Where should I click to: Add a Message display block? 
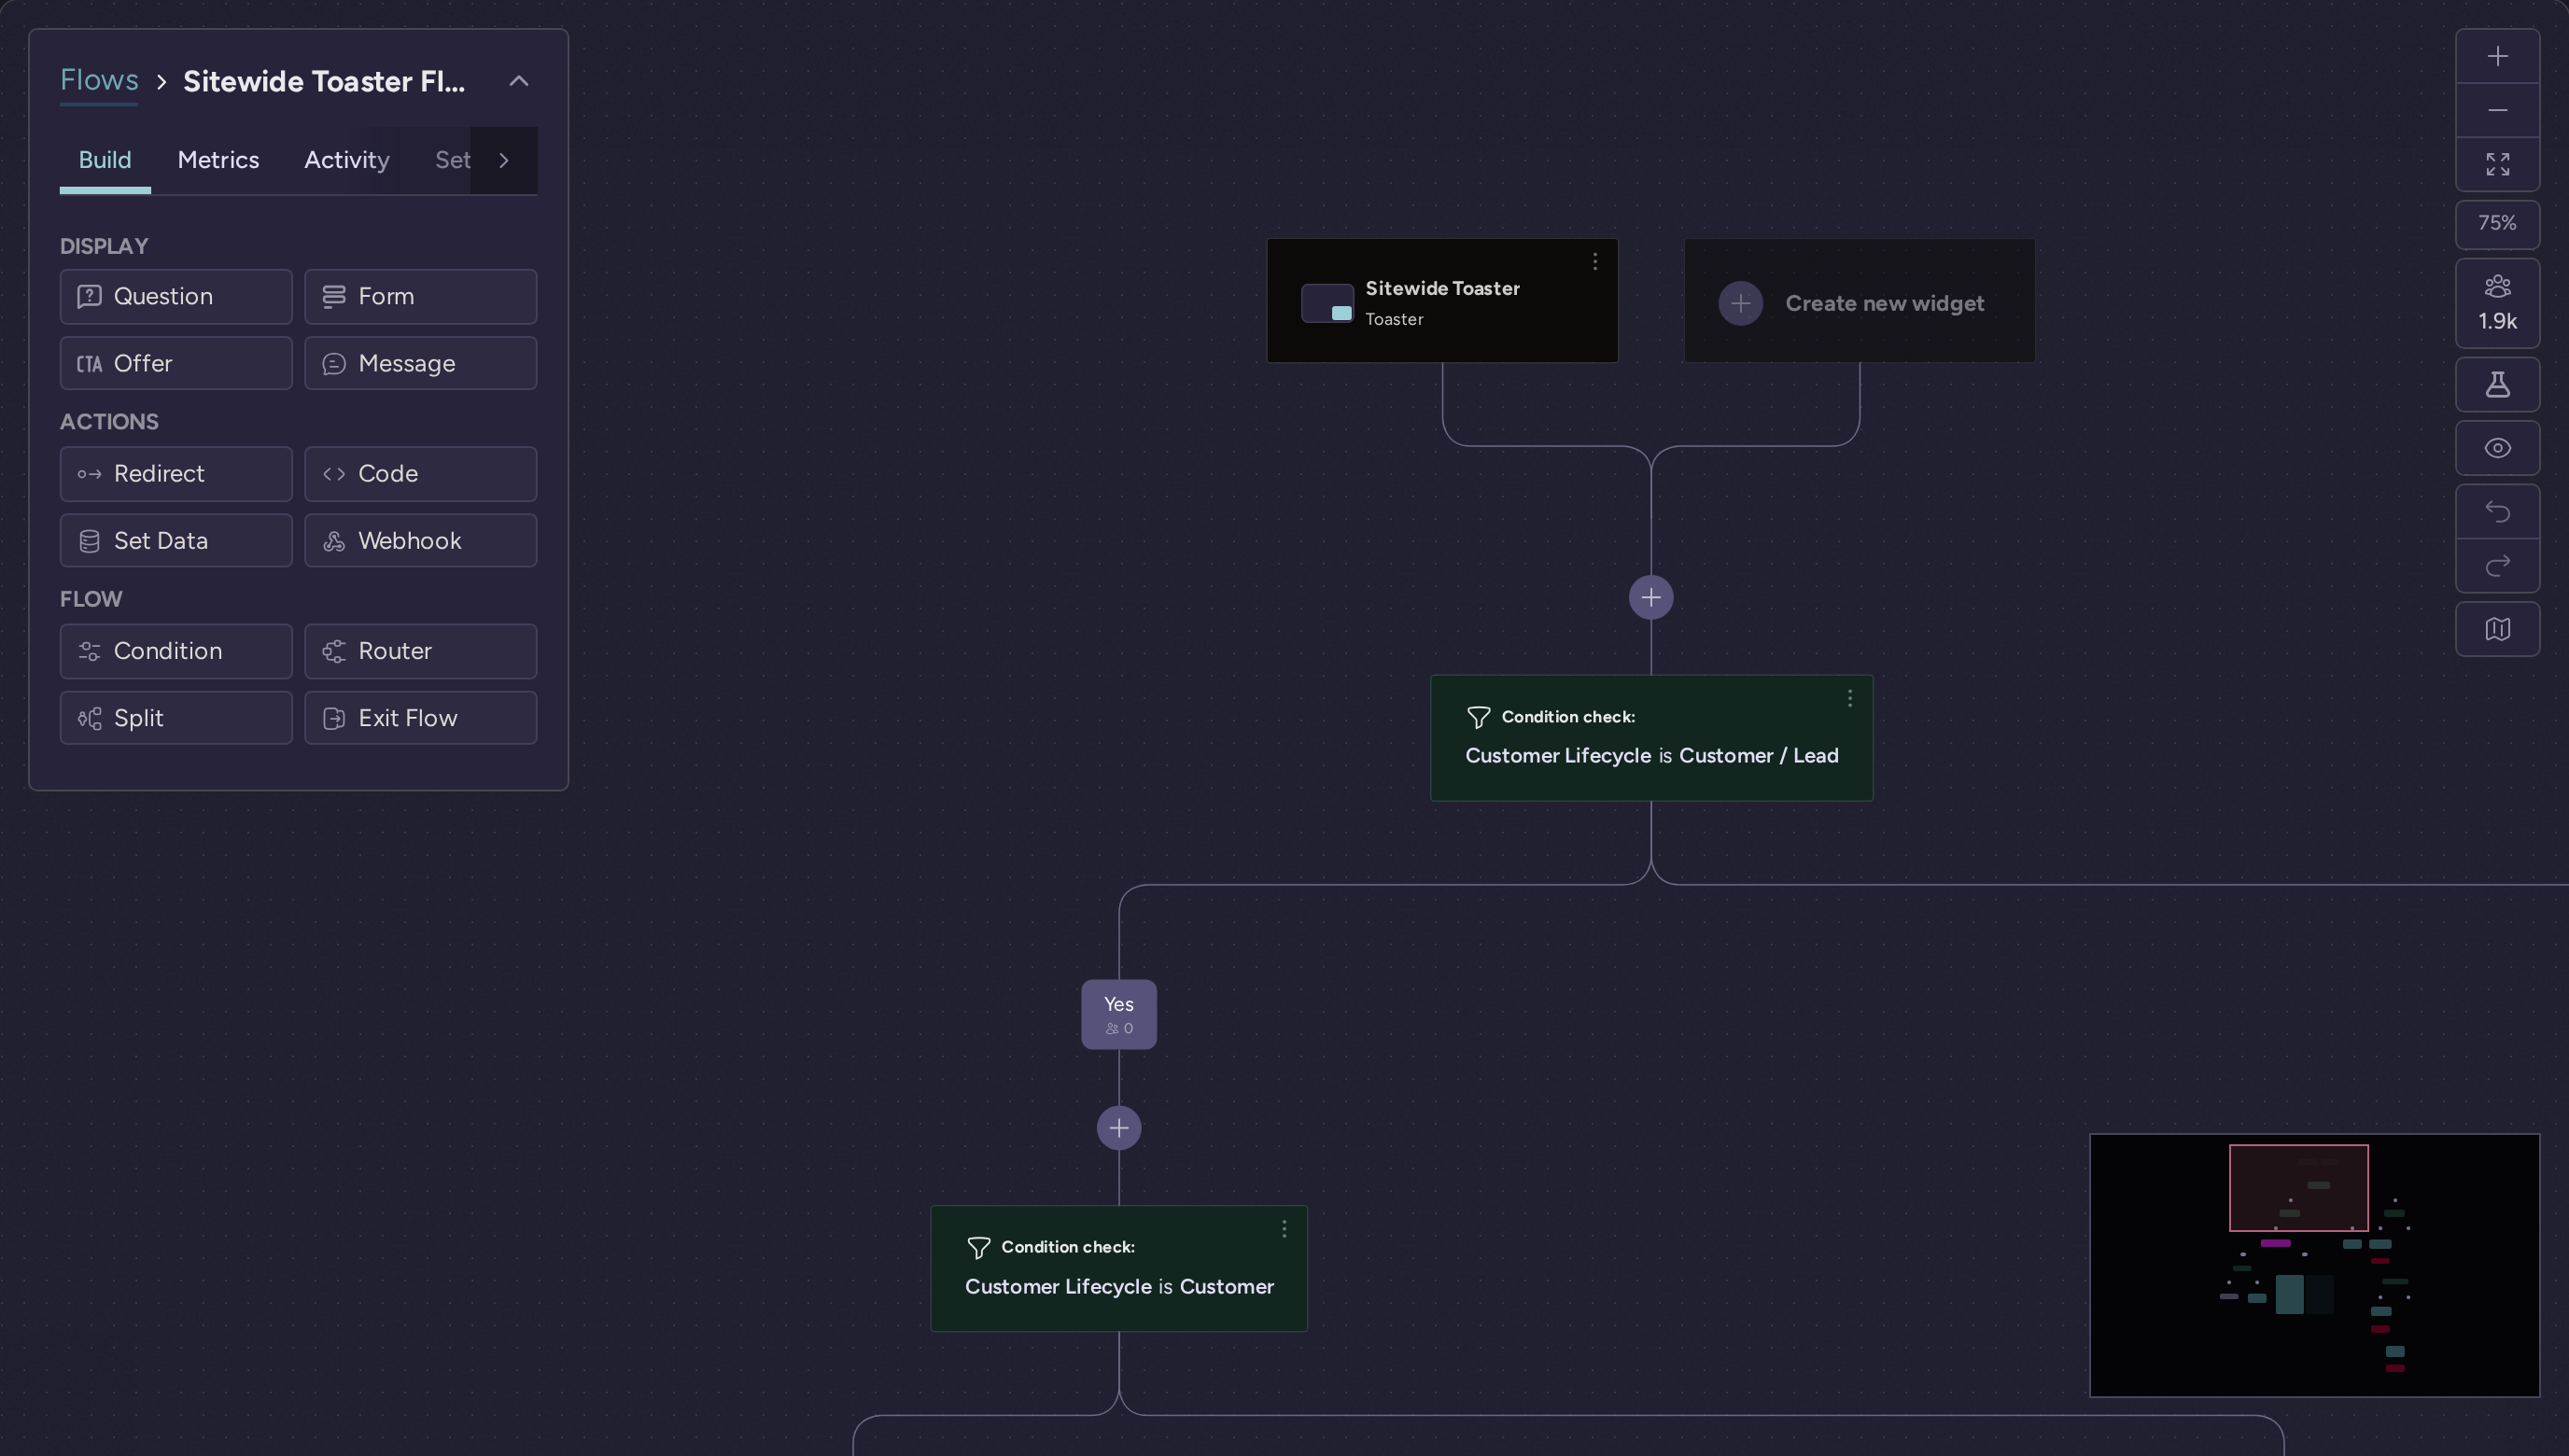(x=421, y=363)
